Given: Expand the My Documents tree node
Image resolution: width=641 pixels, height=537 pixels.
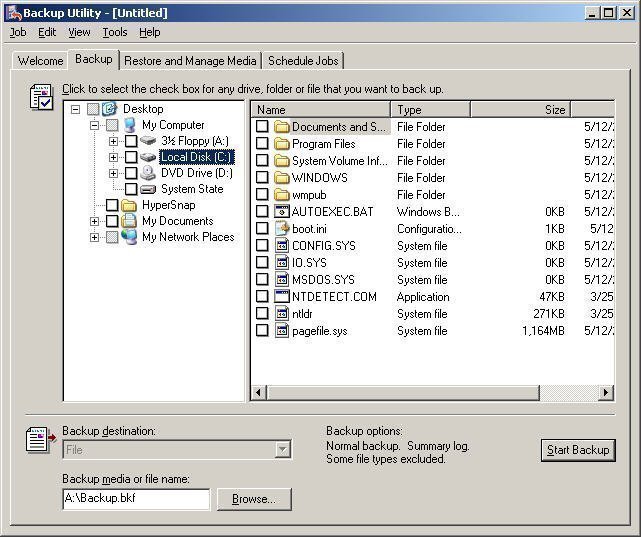Looking at the screenshot, I should (95, 221).
